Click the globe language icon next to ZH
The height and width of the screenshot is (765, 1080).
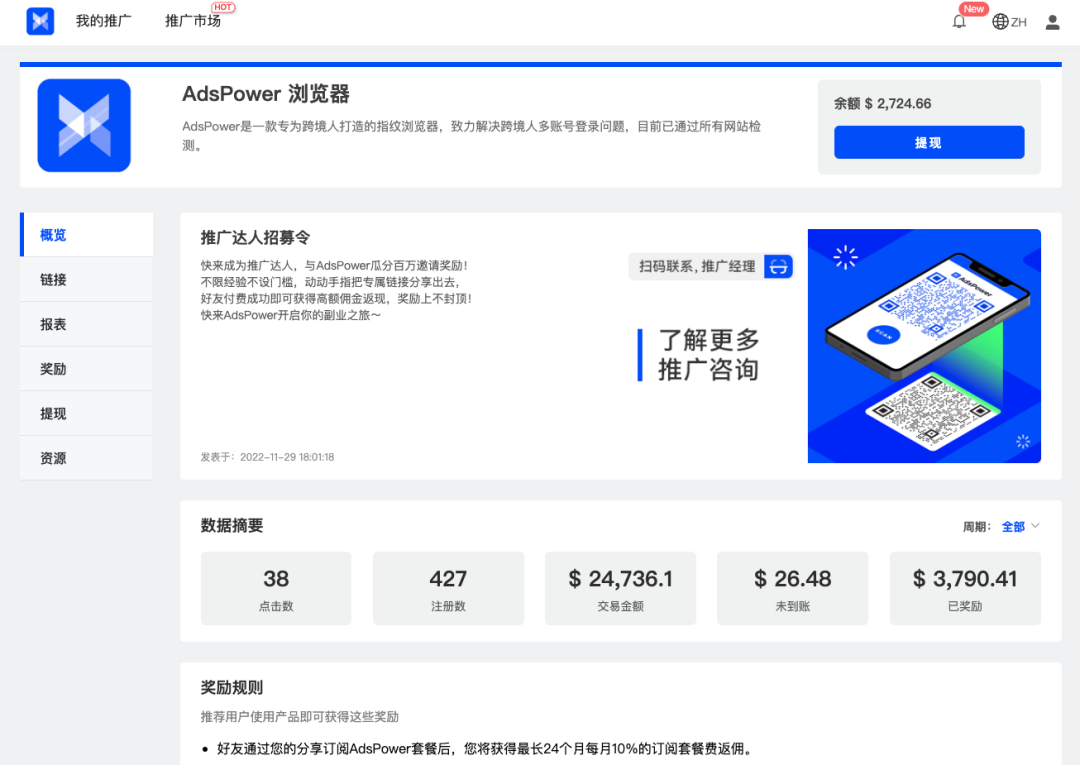999,21
